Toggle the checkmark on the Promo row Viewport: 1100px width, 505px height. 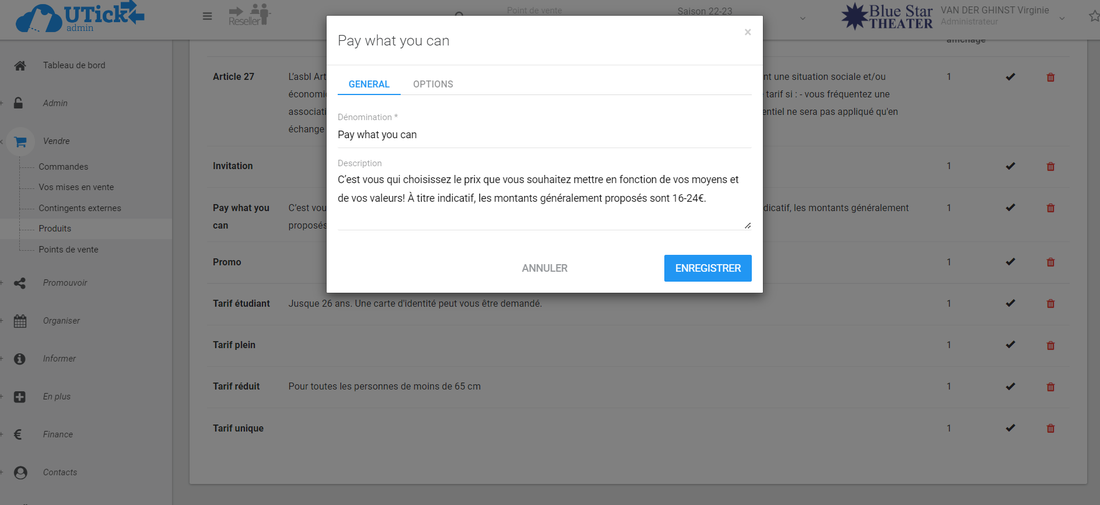[1010, 262]
